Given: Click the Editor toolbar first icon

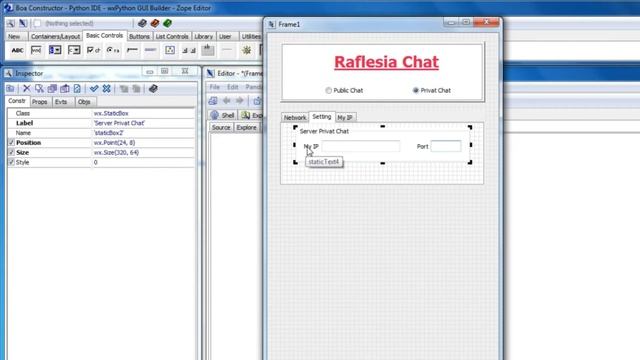Looking at the screenshot, I should (213, 101).
